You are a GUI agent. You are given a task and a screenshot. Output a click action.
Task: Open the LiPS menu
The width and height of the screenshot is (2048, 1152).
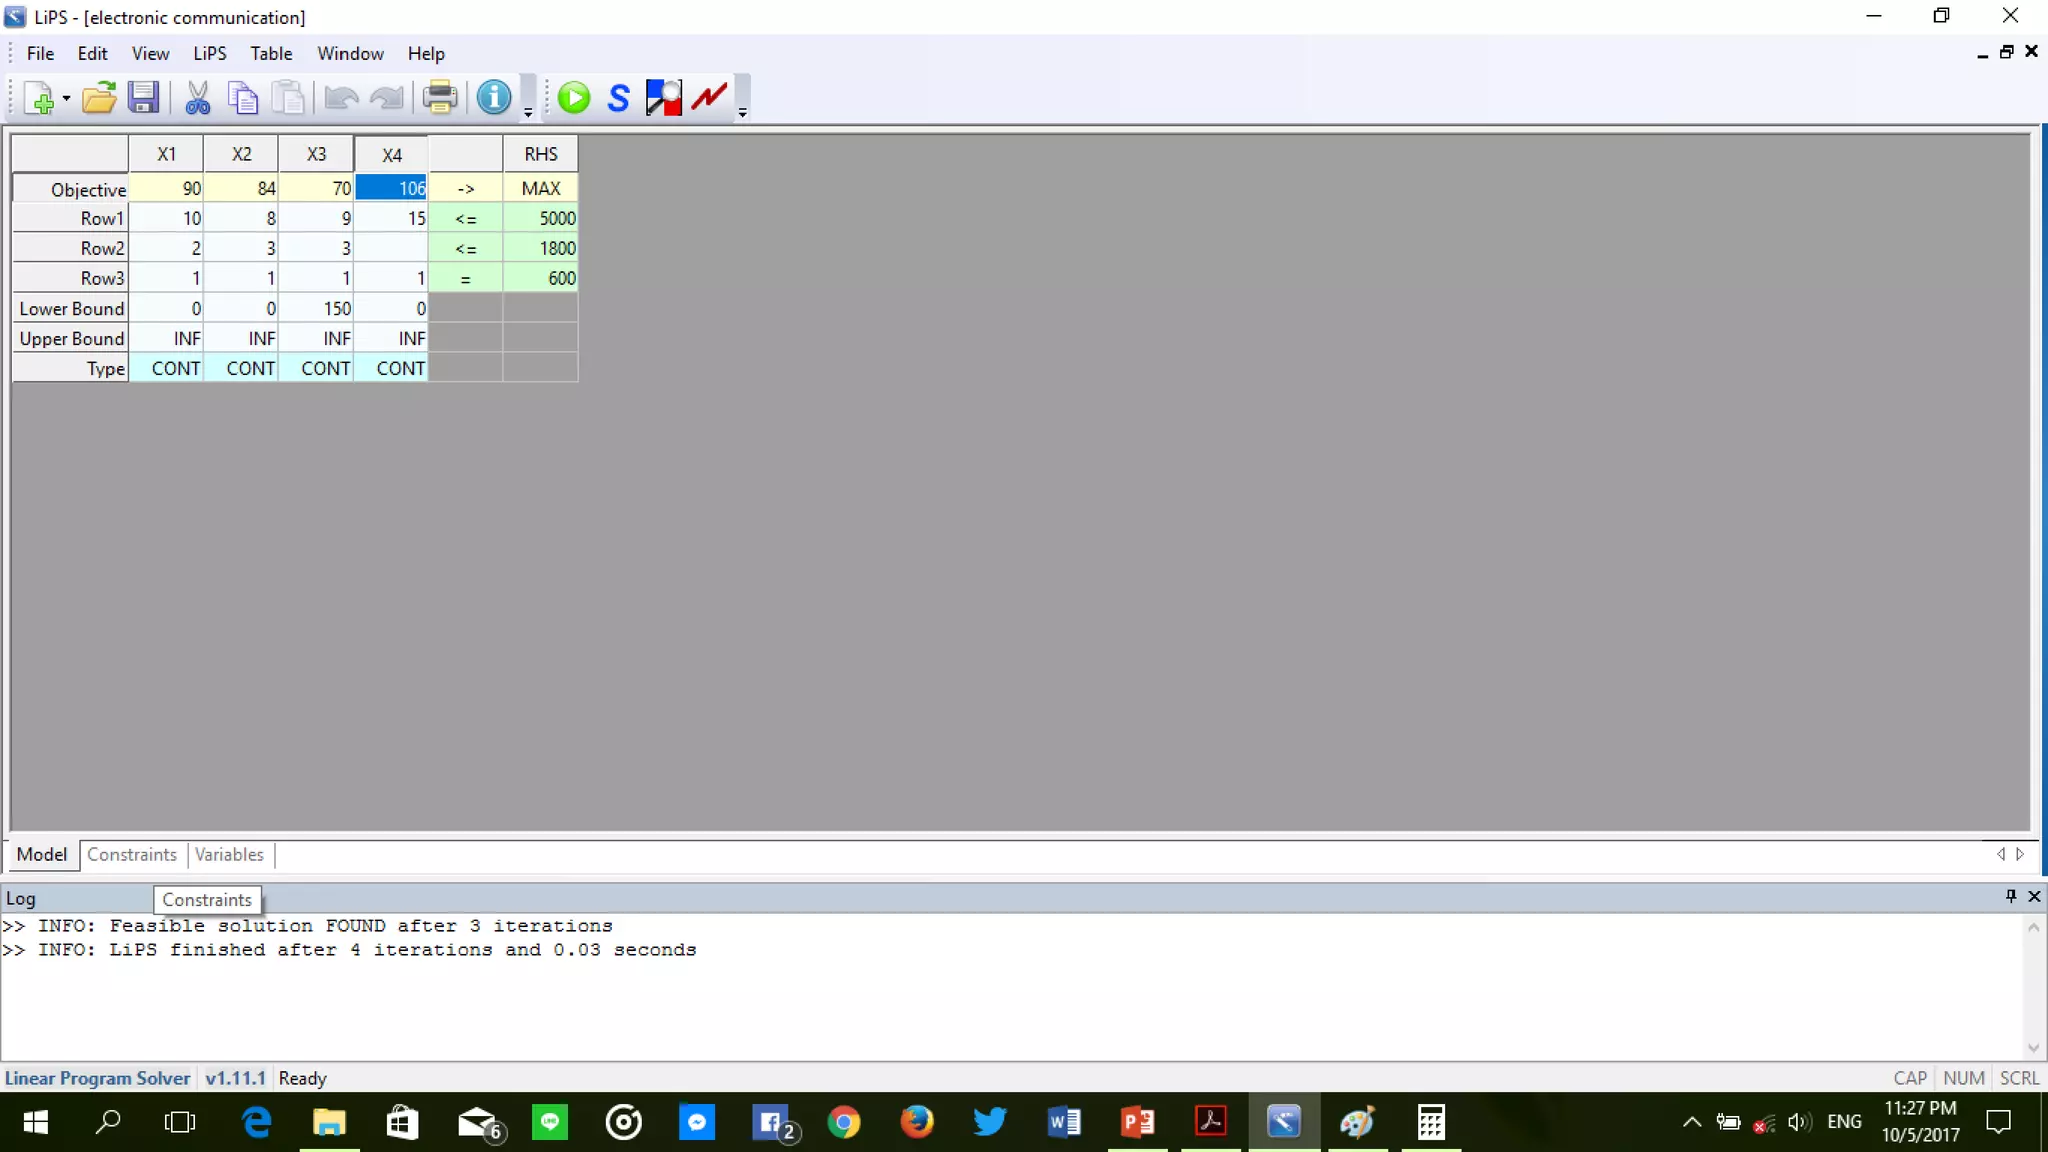tap(209, 53)
